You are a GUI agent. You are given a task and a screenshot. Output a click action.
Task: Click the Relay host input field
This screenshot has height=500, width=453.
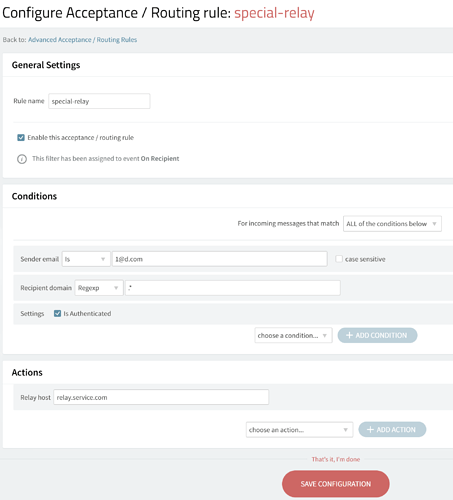click(161, 397)
